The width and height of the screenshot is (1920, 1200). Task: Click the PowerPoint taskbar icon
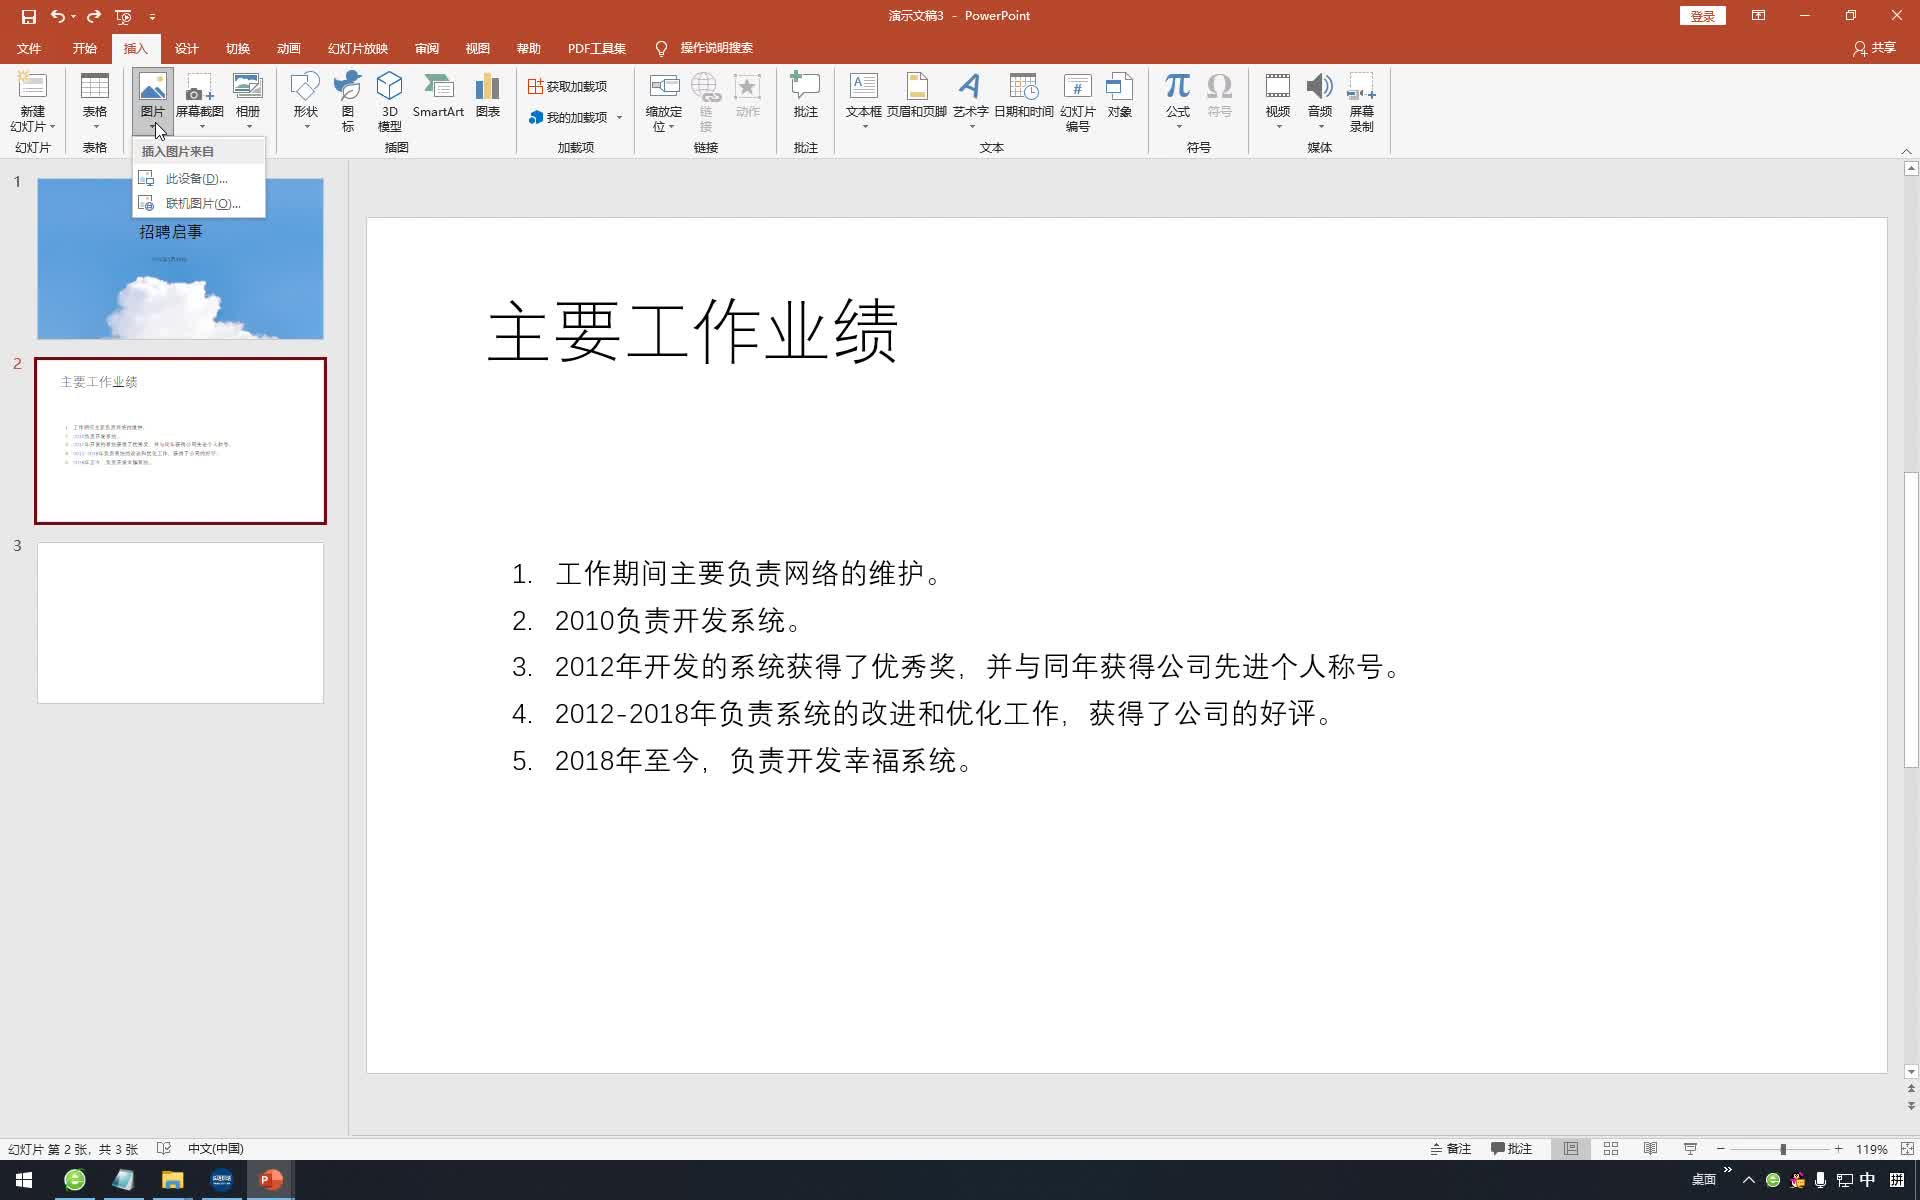pos(271,1180)
